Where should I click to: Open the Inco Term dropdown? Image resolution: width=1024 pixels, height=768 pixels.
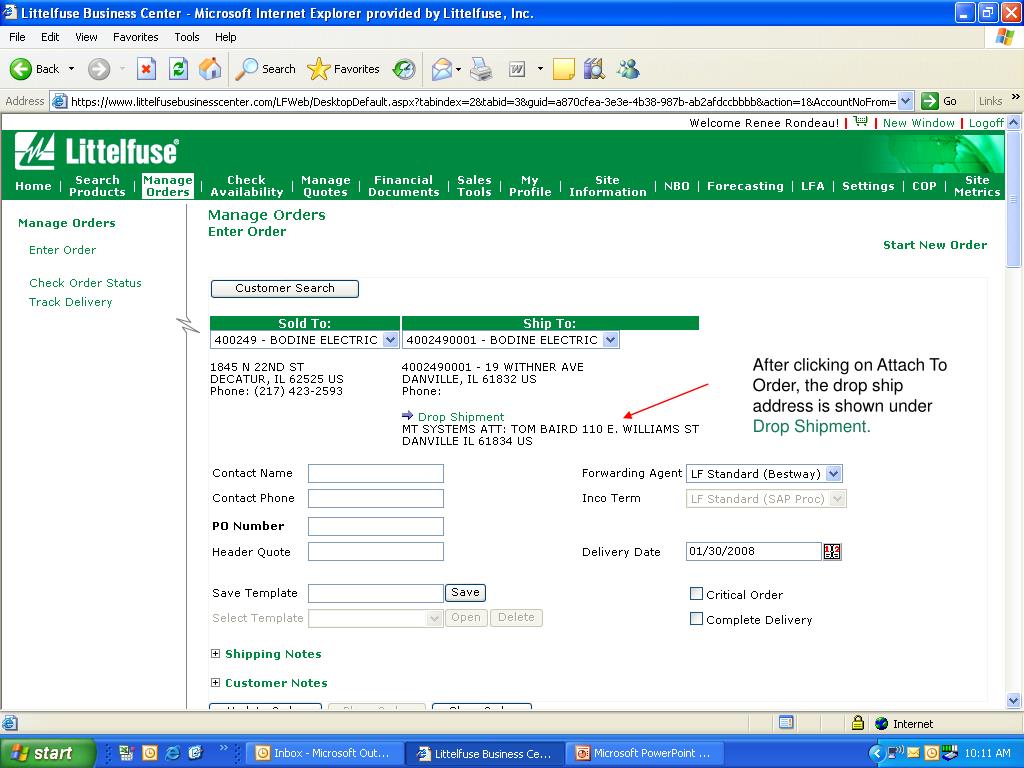click(x=839, y=499)
